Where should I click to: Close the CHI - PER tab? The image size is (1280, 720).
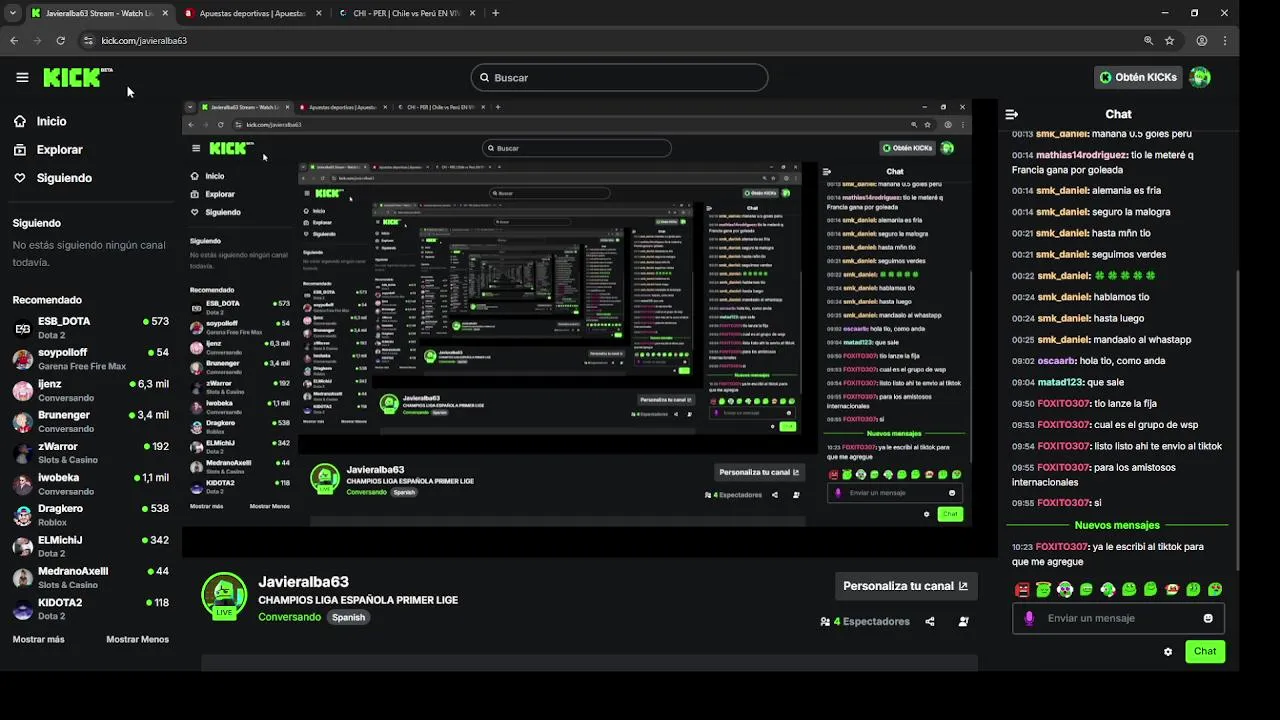tap(473, 13)
